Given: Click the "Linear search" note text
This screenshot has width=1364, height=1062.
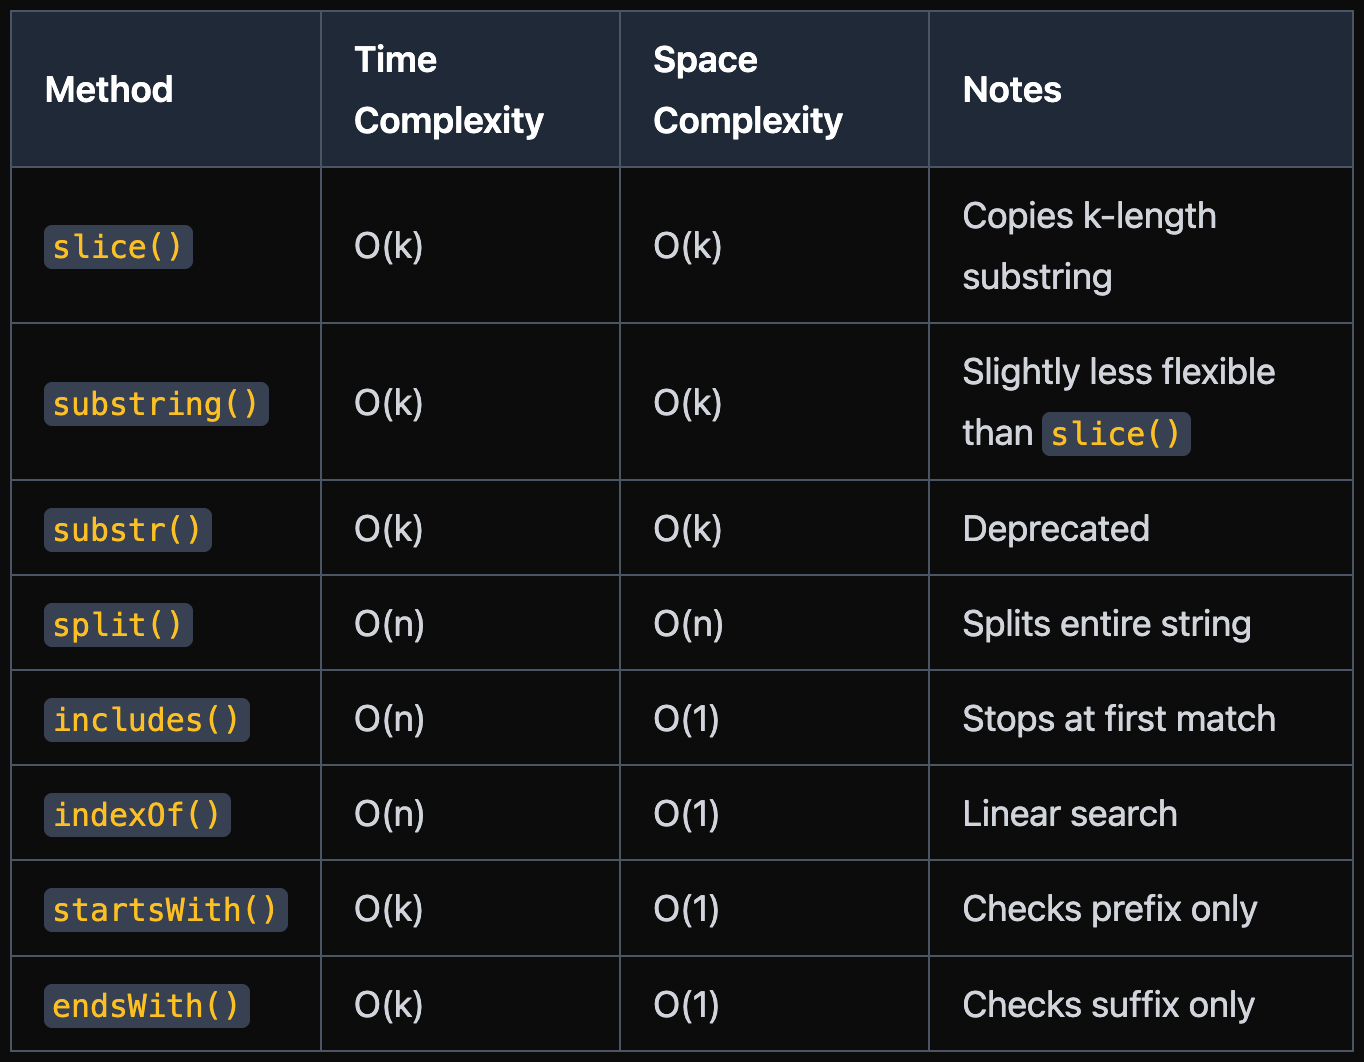Looking at the screenshot, I should pyautogui.click(x=1069, y=814).
